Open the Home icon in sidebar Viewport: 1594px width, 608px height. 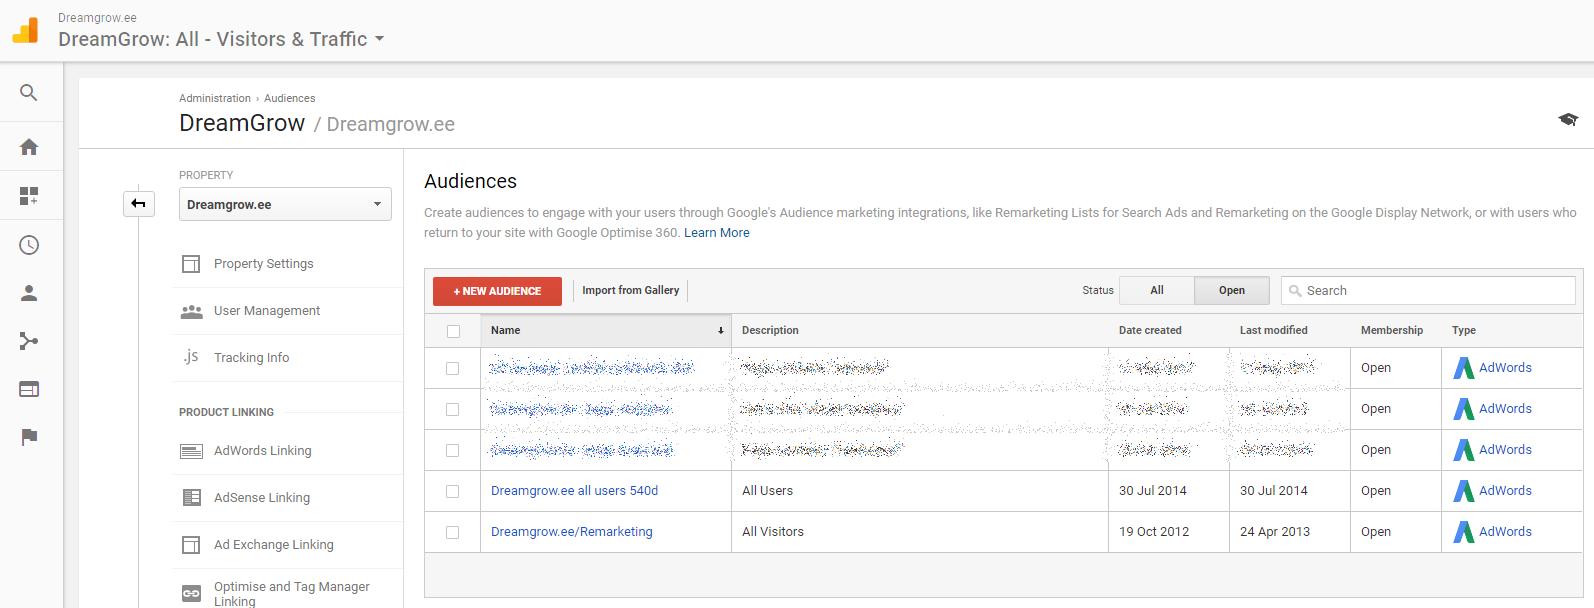29,147
